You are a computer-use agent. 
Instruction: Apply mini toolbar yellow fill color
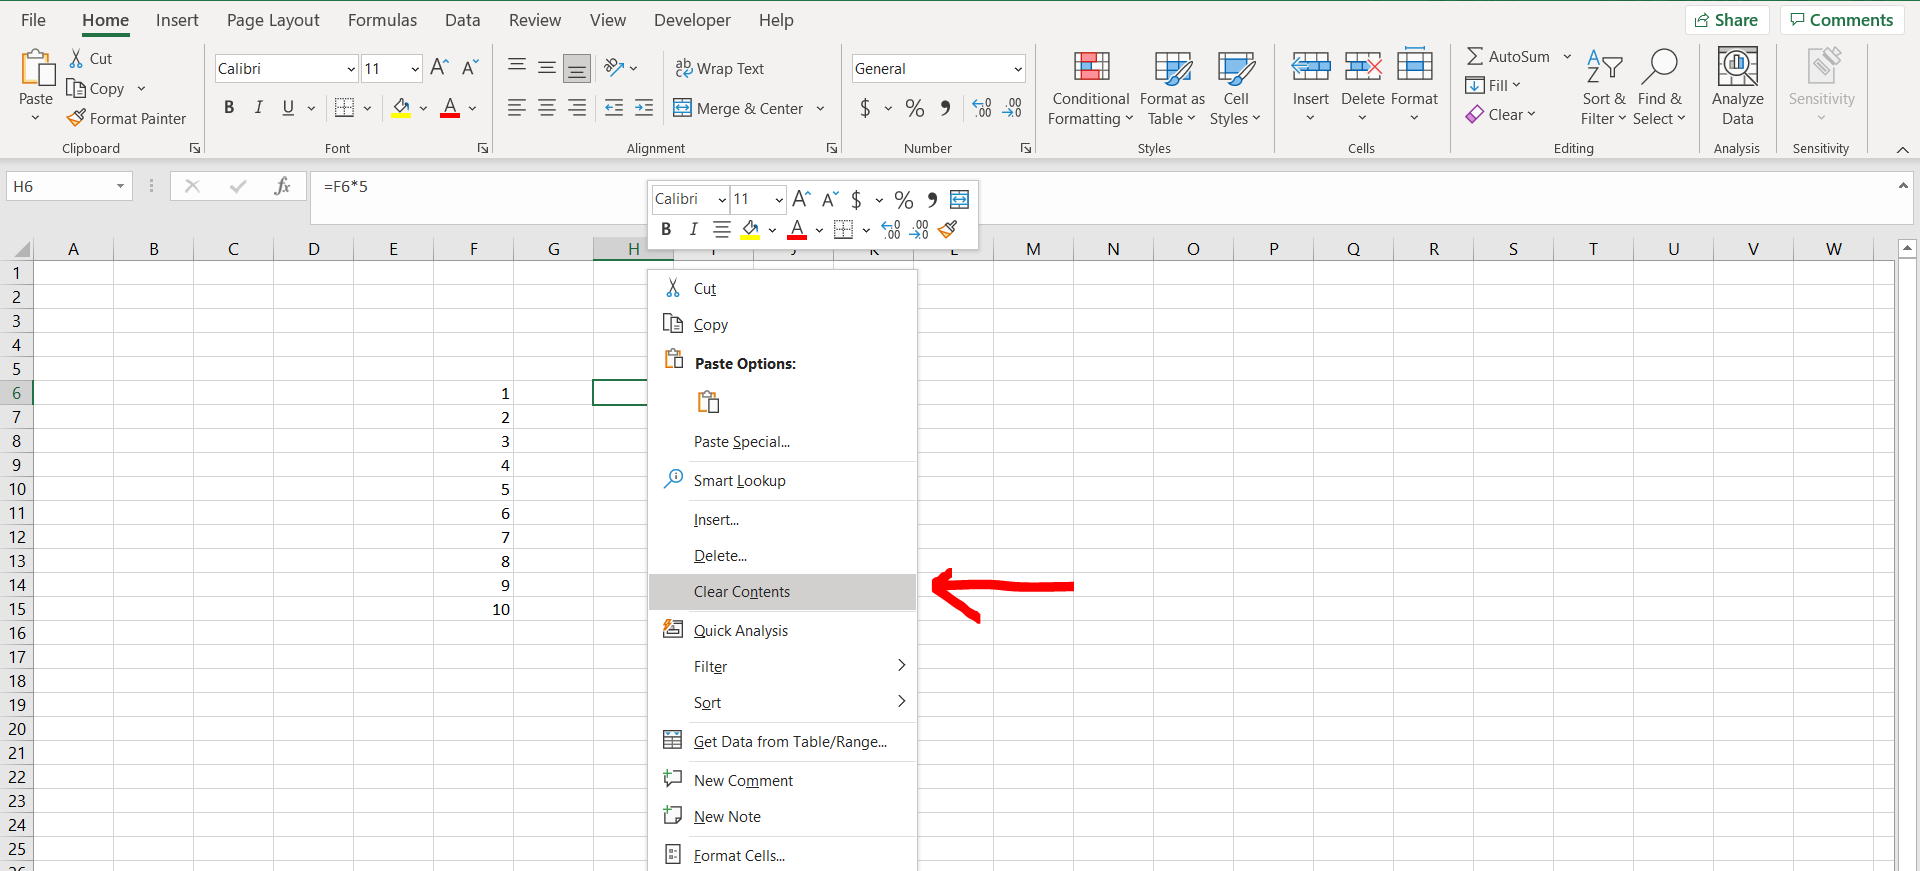tap(750, 230)
